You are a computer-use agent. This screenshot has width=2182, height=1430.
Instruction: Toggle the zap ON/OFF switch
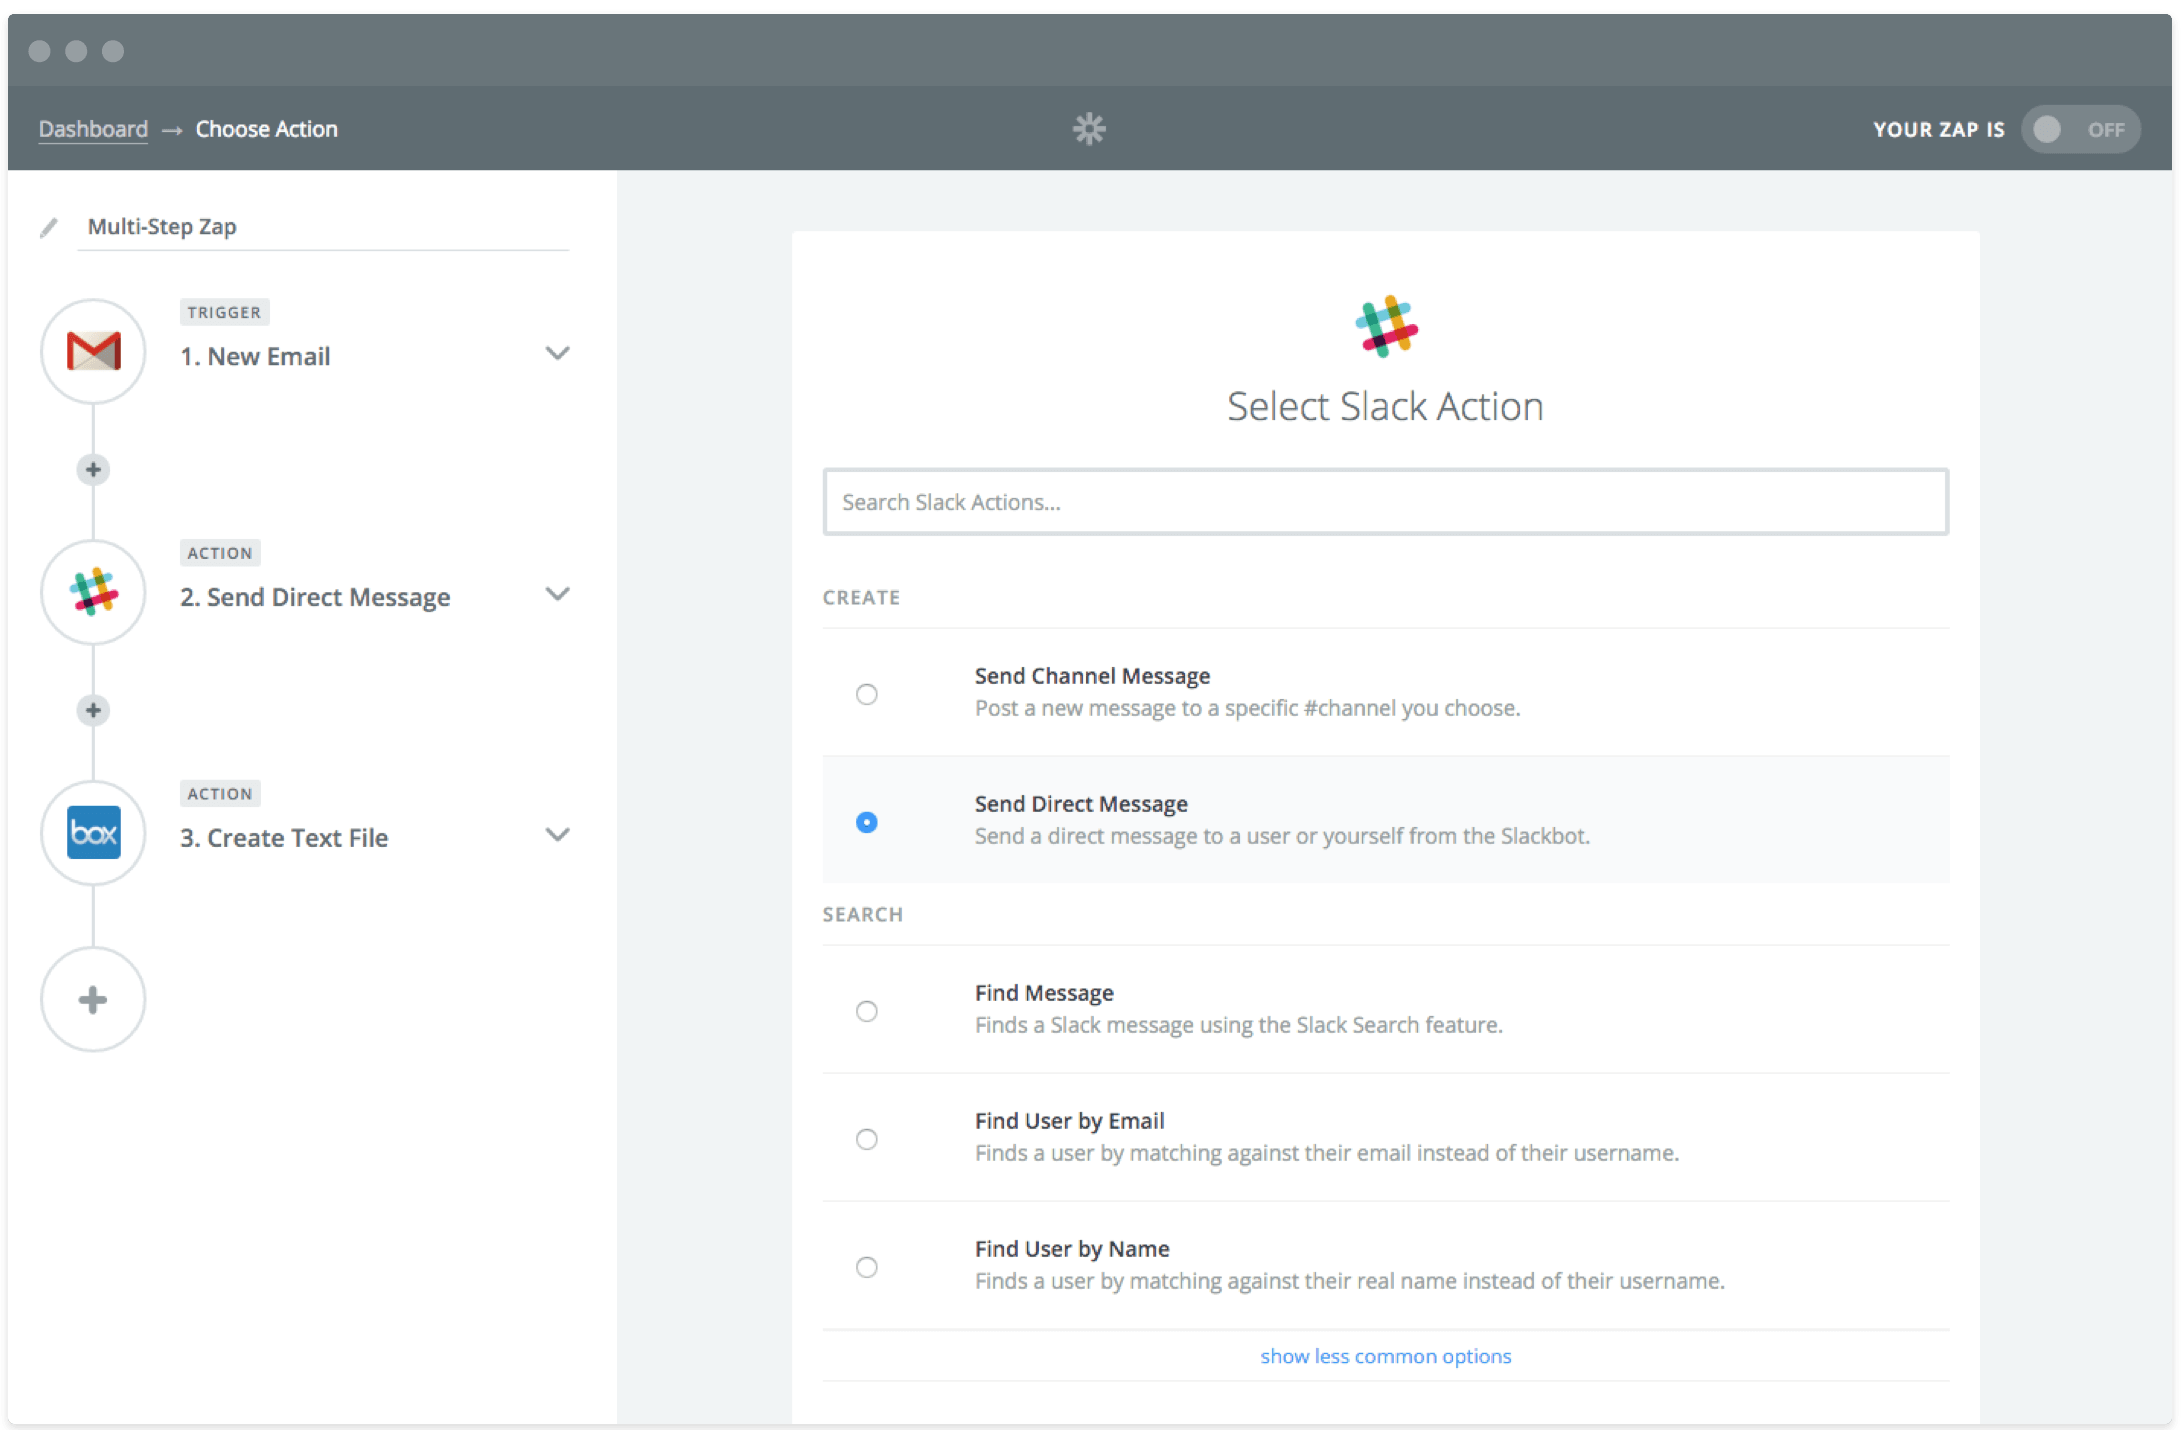2080,130
